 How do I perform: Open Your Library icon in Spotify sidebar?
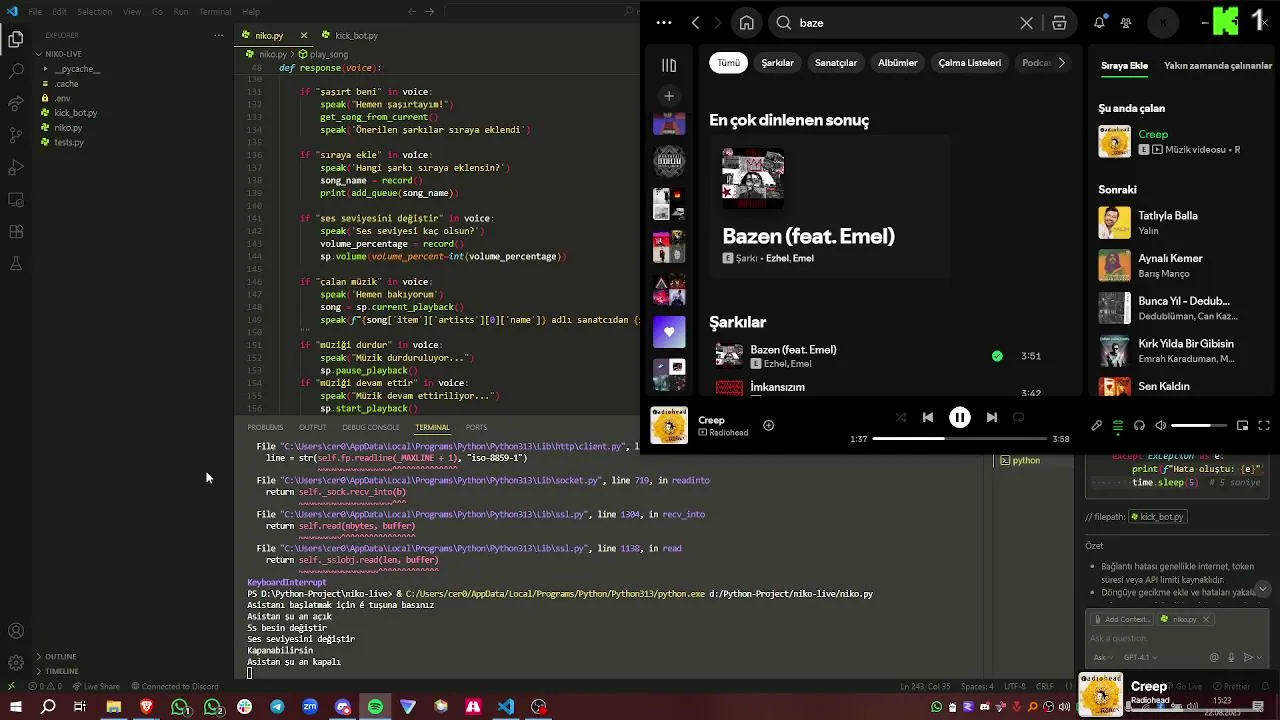click(x=669, y=65)
